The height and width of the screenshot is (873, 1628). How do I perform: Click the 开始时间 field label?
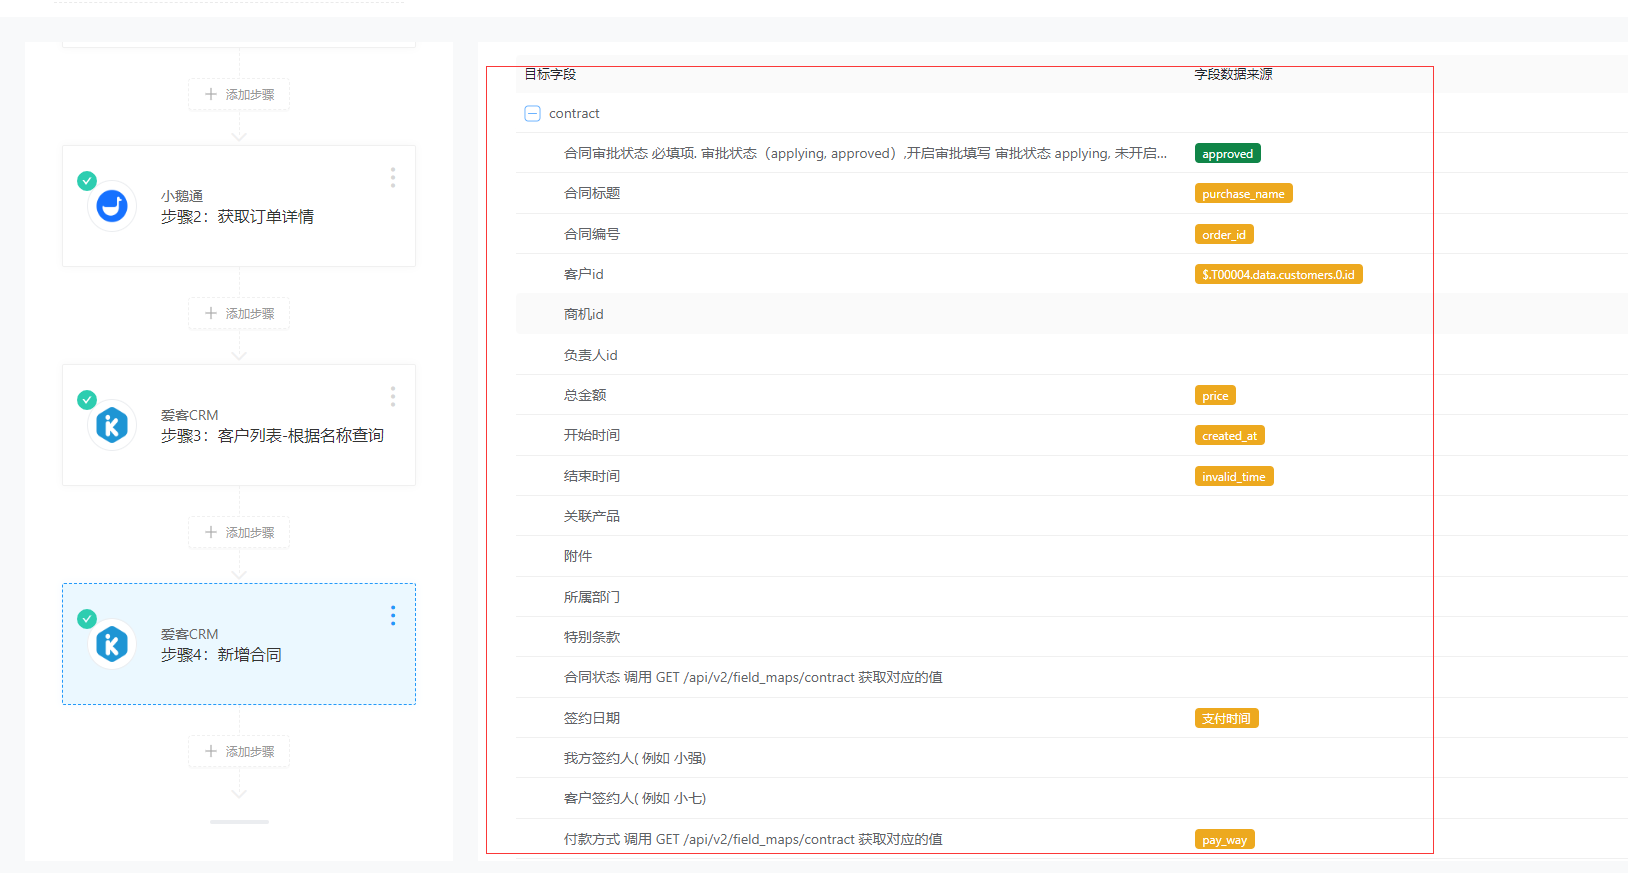coord(592,435)
